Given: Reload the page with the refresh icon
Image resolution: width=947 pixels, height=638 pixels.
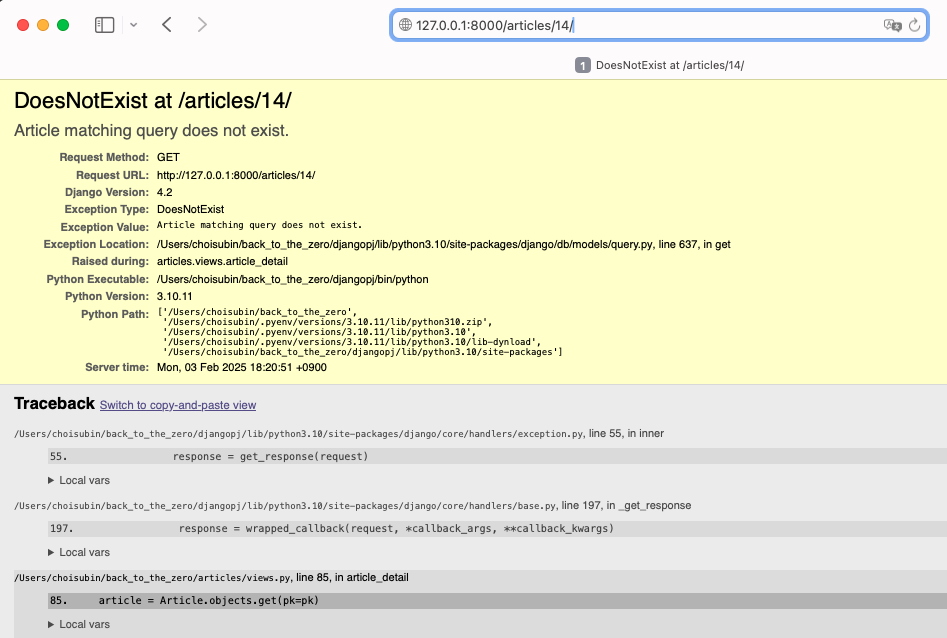Looking at the screenshot, I should 914,25.
